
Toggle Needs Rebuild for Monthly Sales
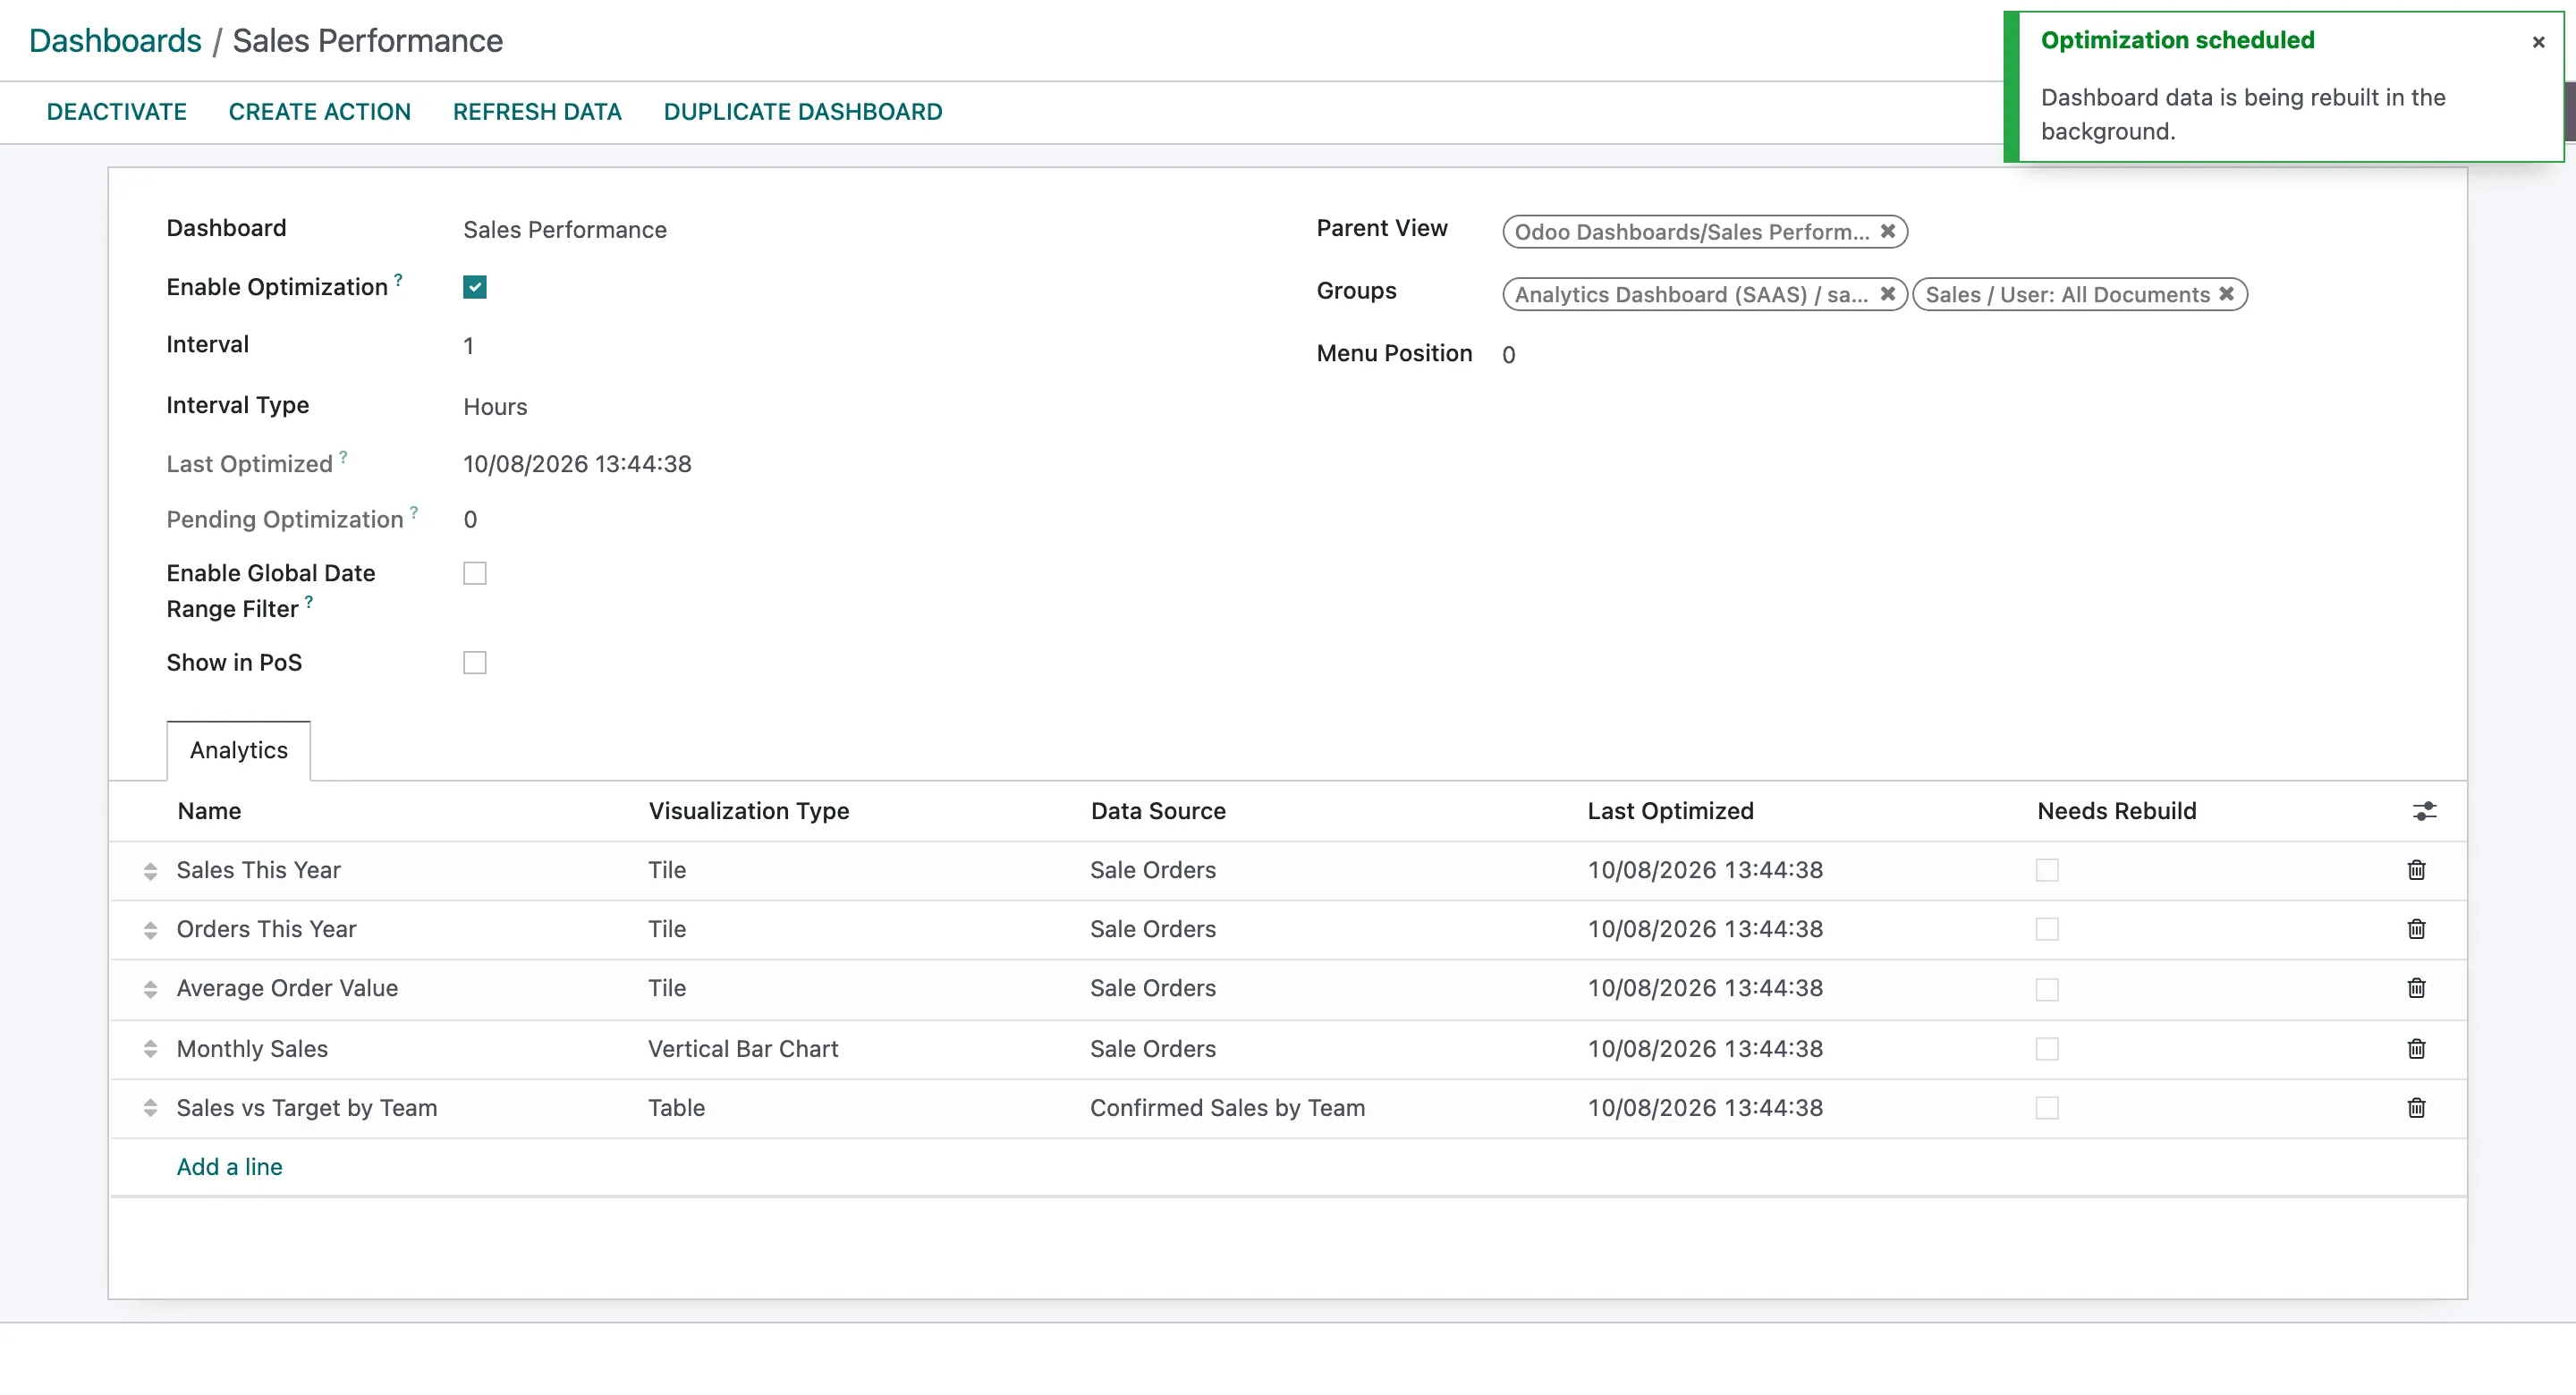tap(2047, 1049)
